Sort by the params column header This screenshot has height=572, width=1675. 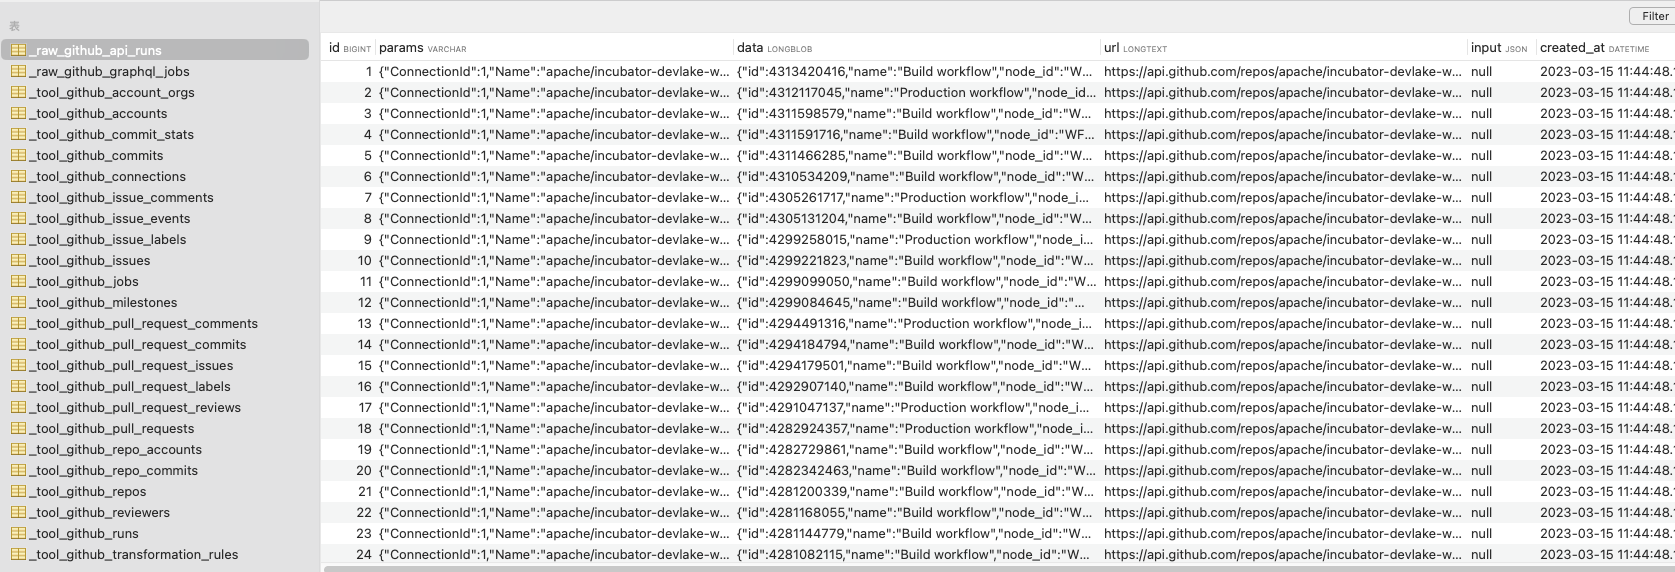422,47
